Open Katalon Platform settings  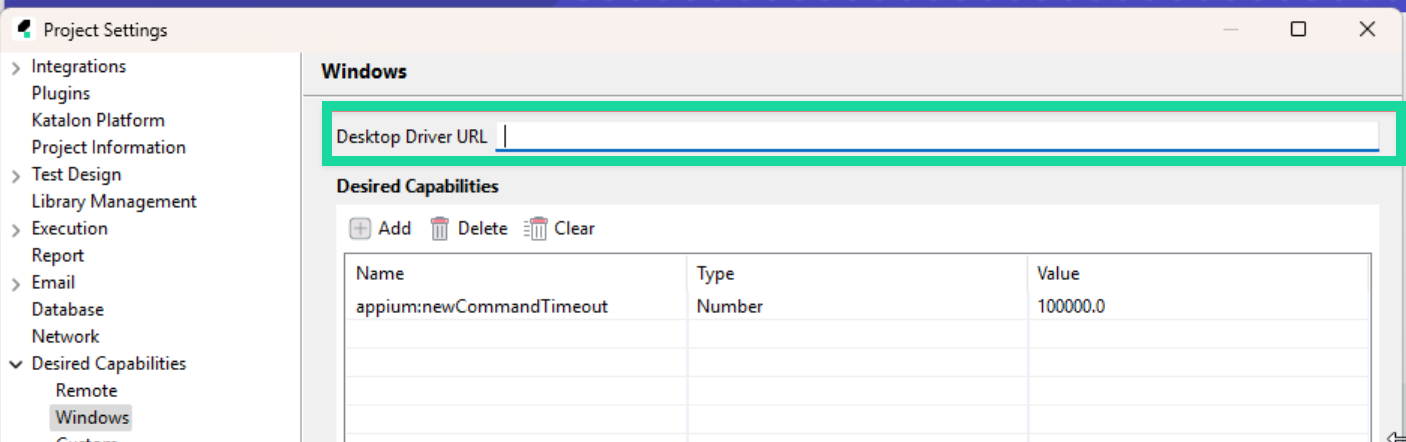[98, 120]
